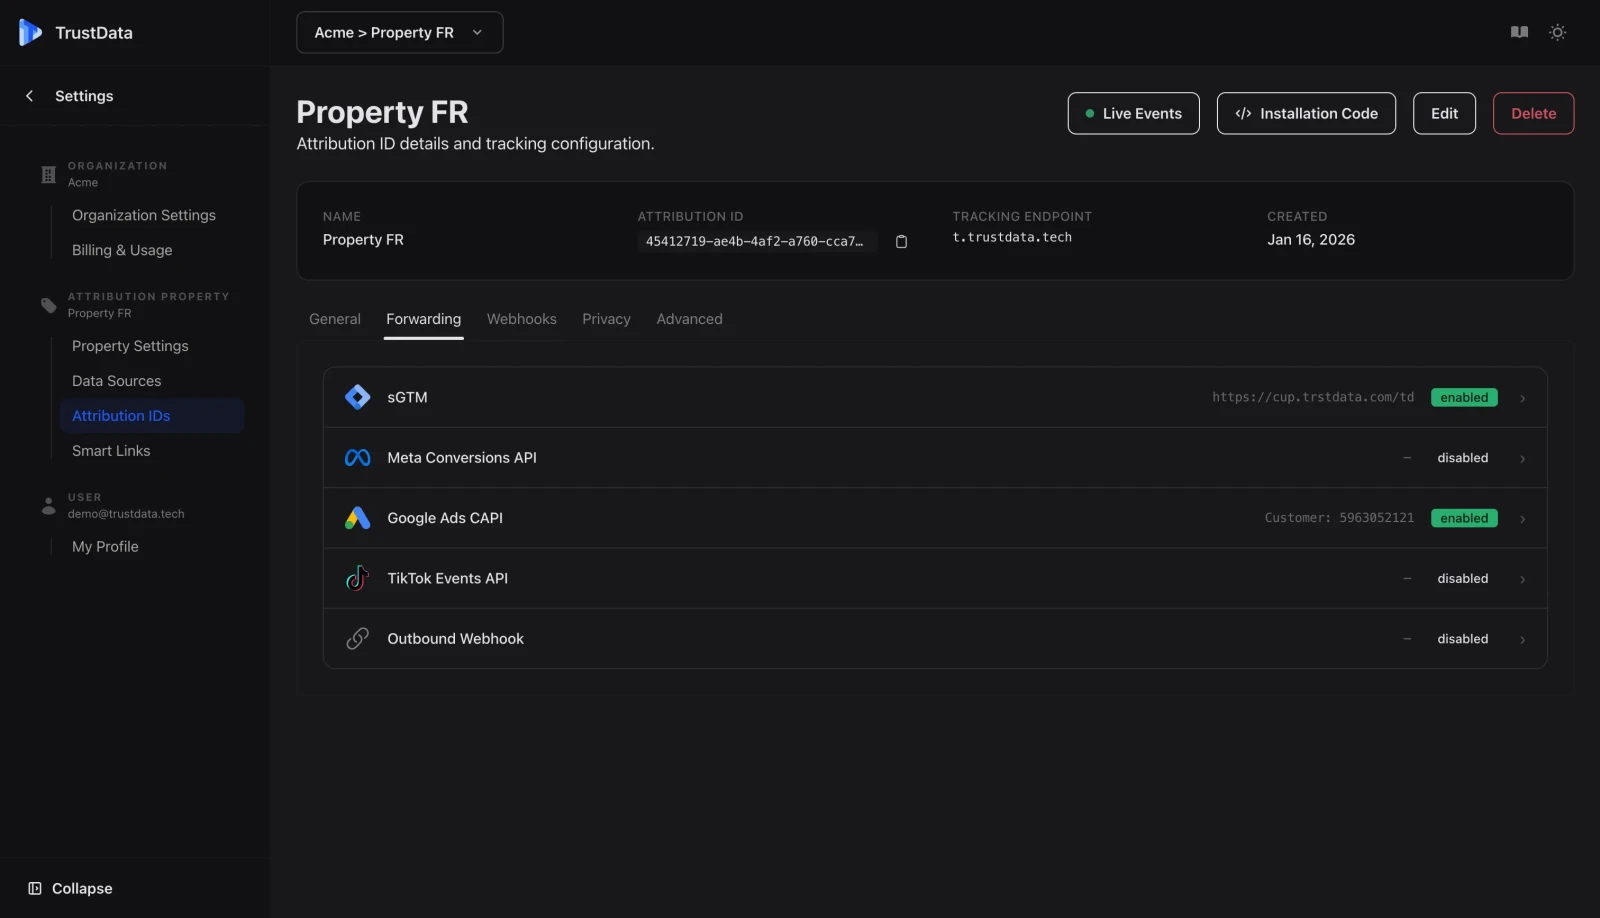Click the Collapse sidebar panel icon
This screenshot has height=918, width=1600.
(x=35, y=888)
